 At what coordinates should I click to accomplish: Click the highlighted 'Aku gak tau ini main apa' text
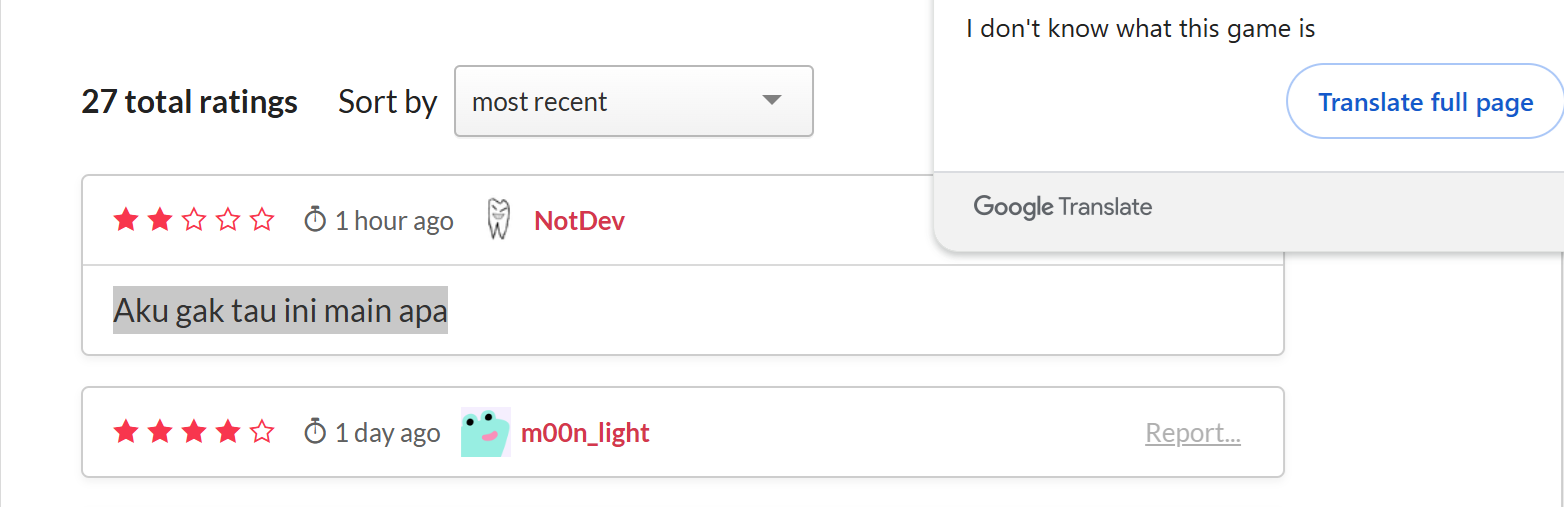point(280,312)
